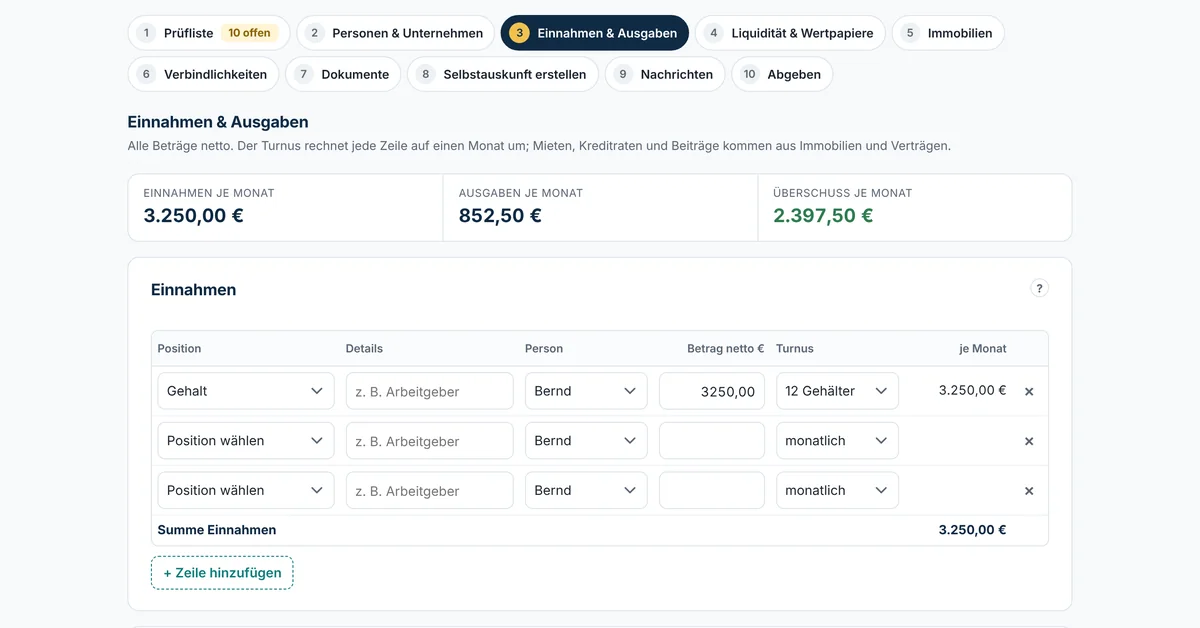Go to Selbstauskunft erstellen step
This screenshot has width=1200, height=628.
click(503, 74)
